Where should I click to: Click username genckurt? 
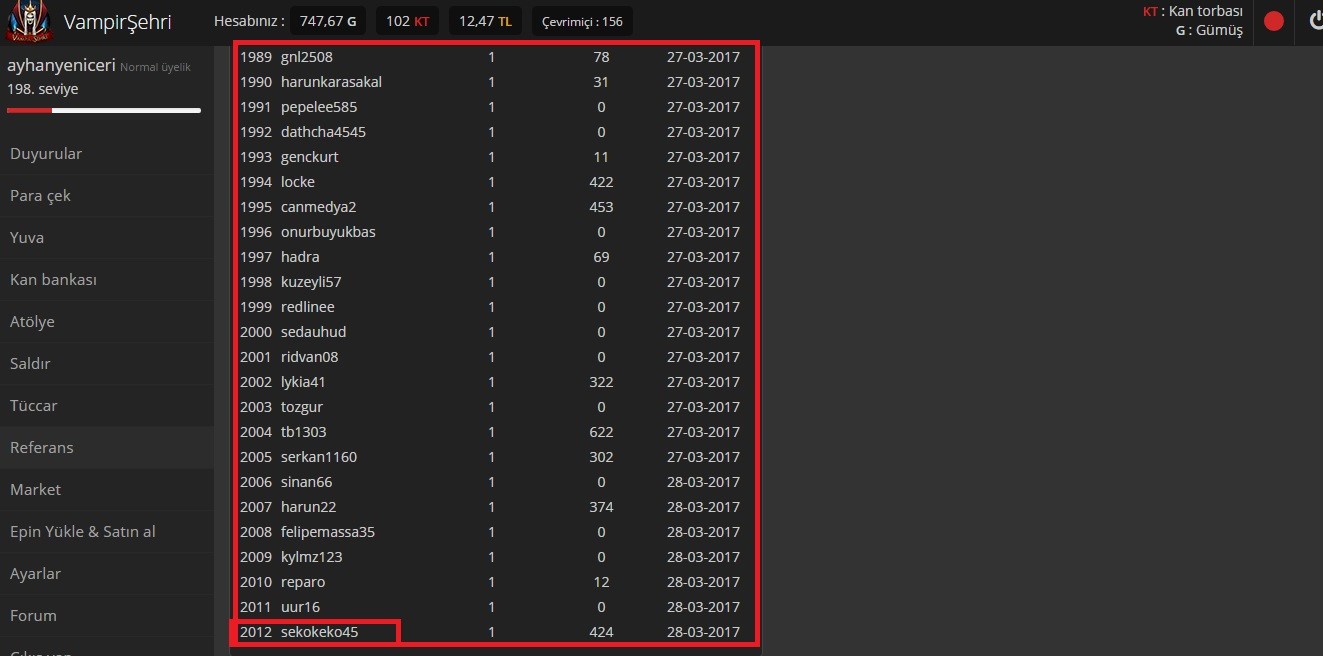(310, 157)
